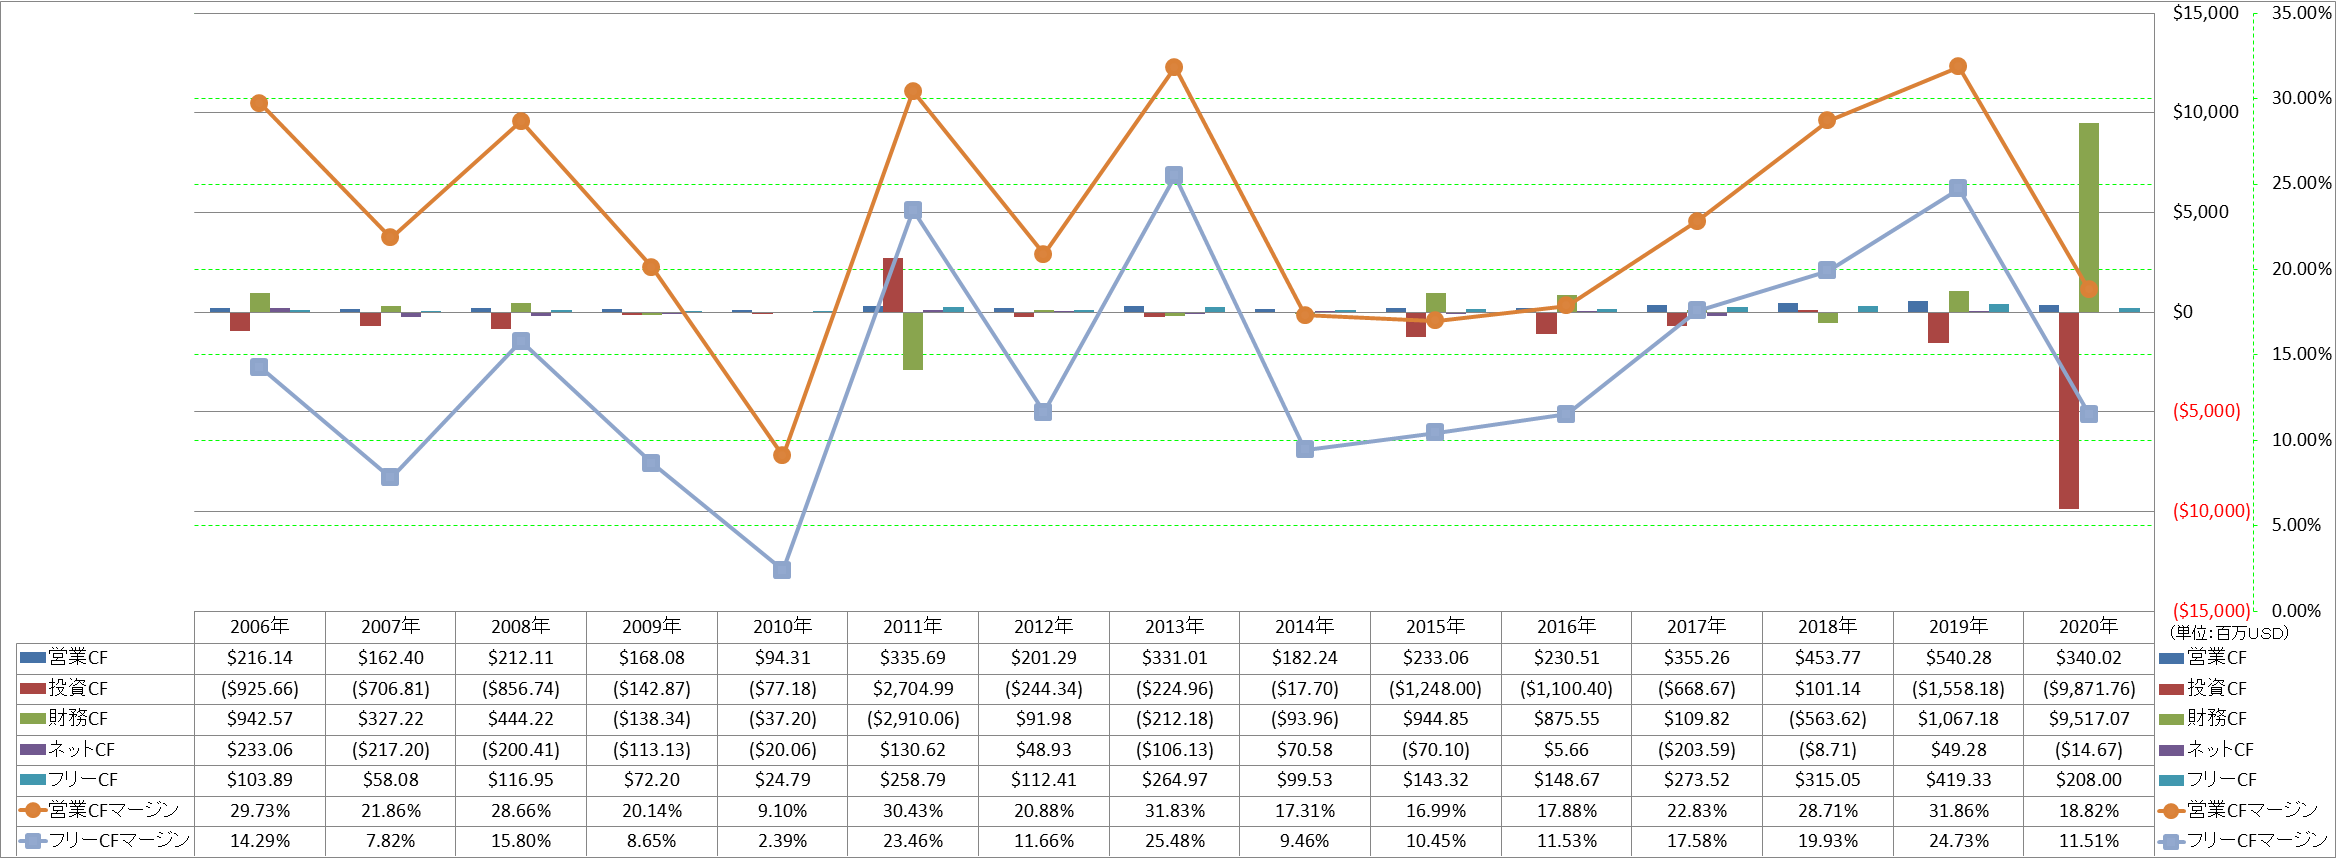Click the blue フリーCFマージン marker for 2019
Screen dimensions: 2336x858
[x=1958, y=188]
